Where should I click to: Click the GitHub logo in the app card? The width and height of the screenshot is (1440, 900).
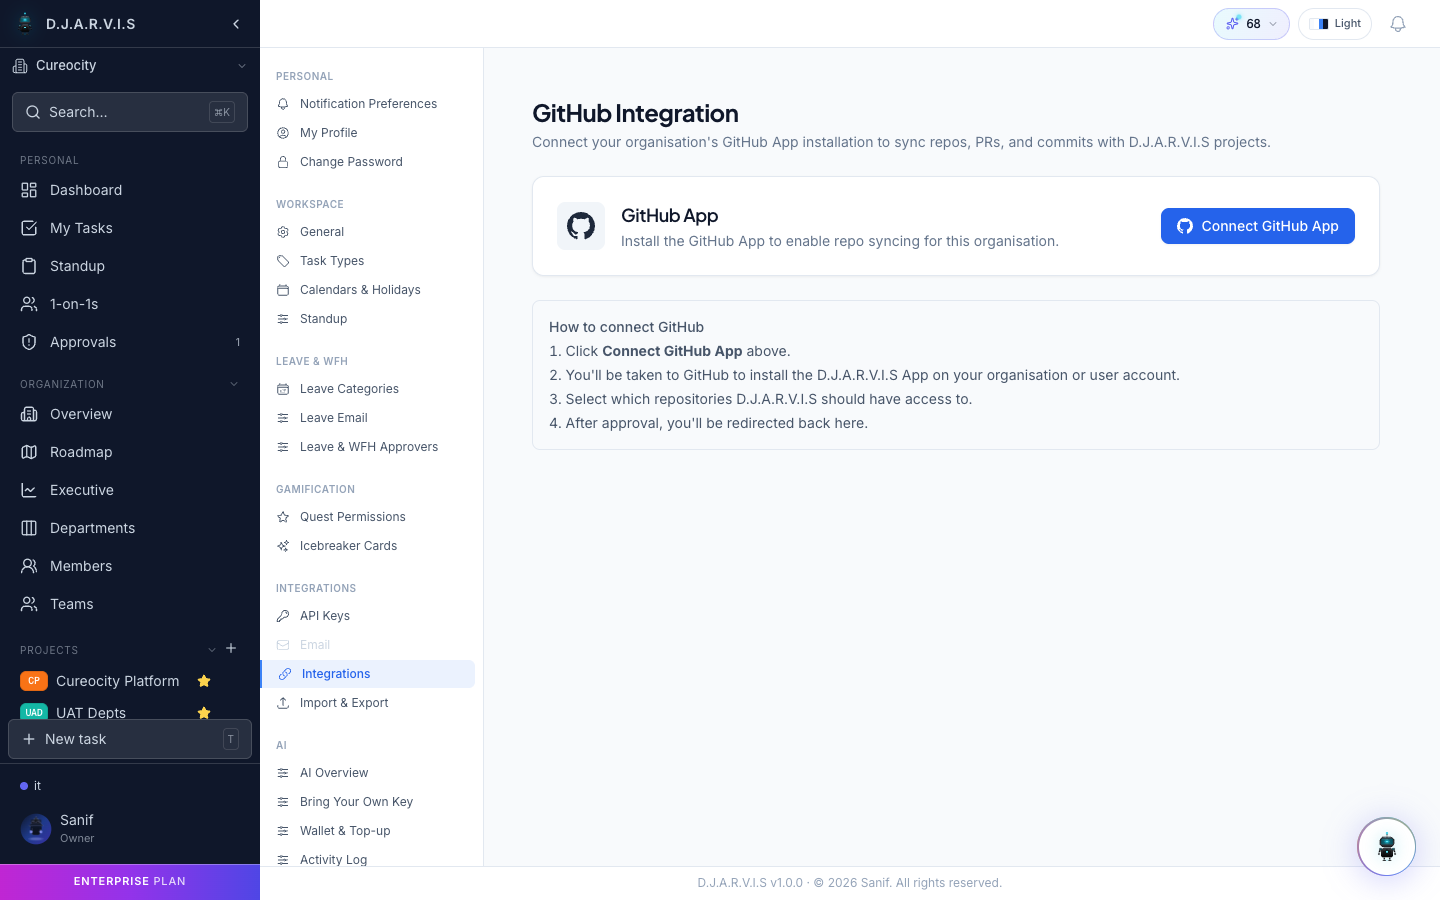581,226
